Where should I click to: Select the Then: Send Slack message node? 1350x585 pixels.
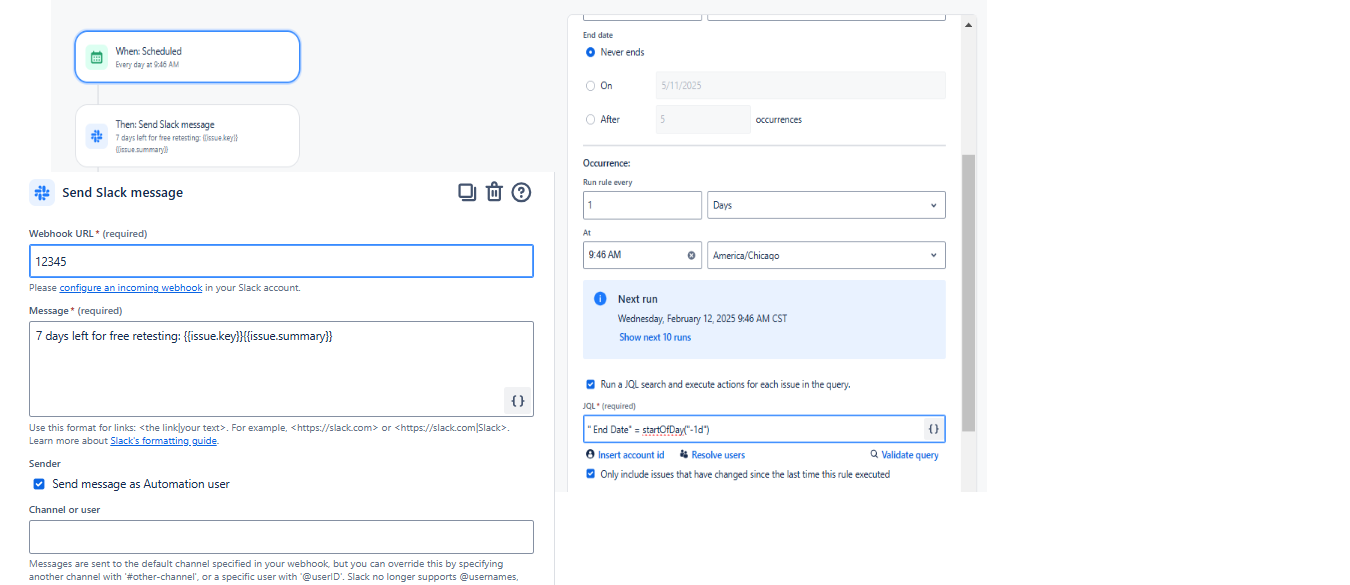tap(187, 136)
